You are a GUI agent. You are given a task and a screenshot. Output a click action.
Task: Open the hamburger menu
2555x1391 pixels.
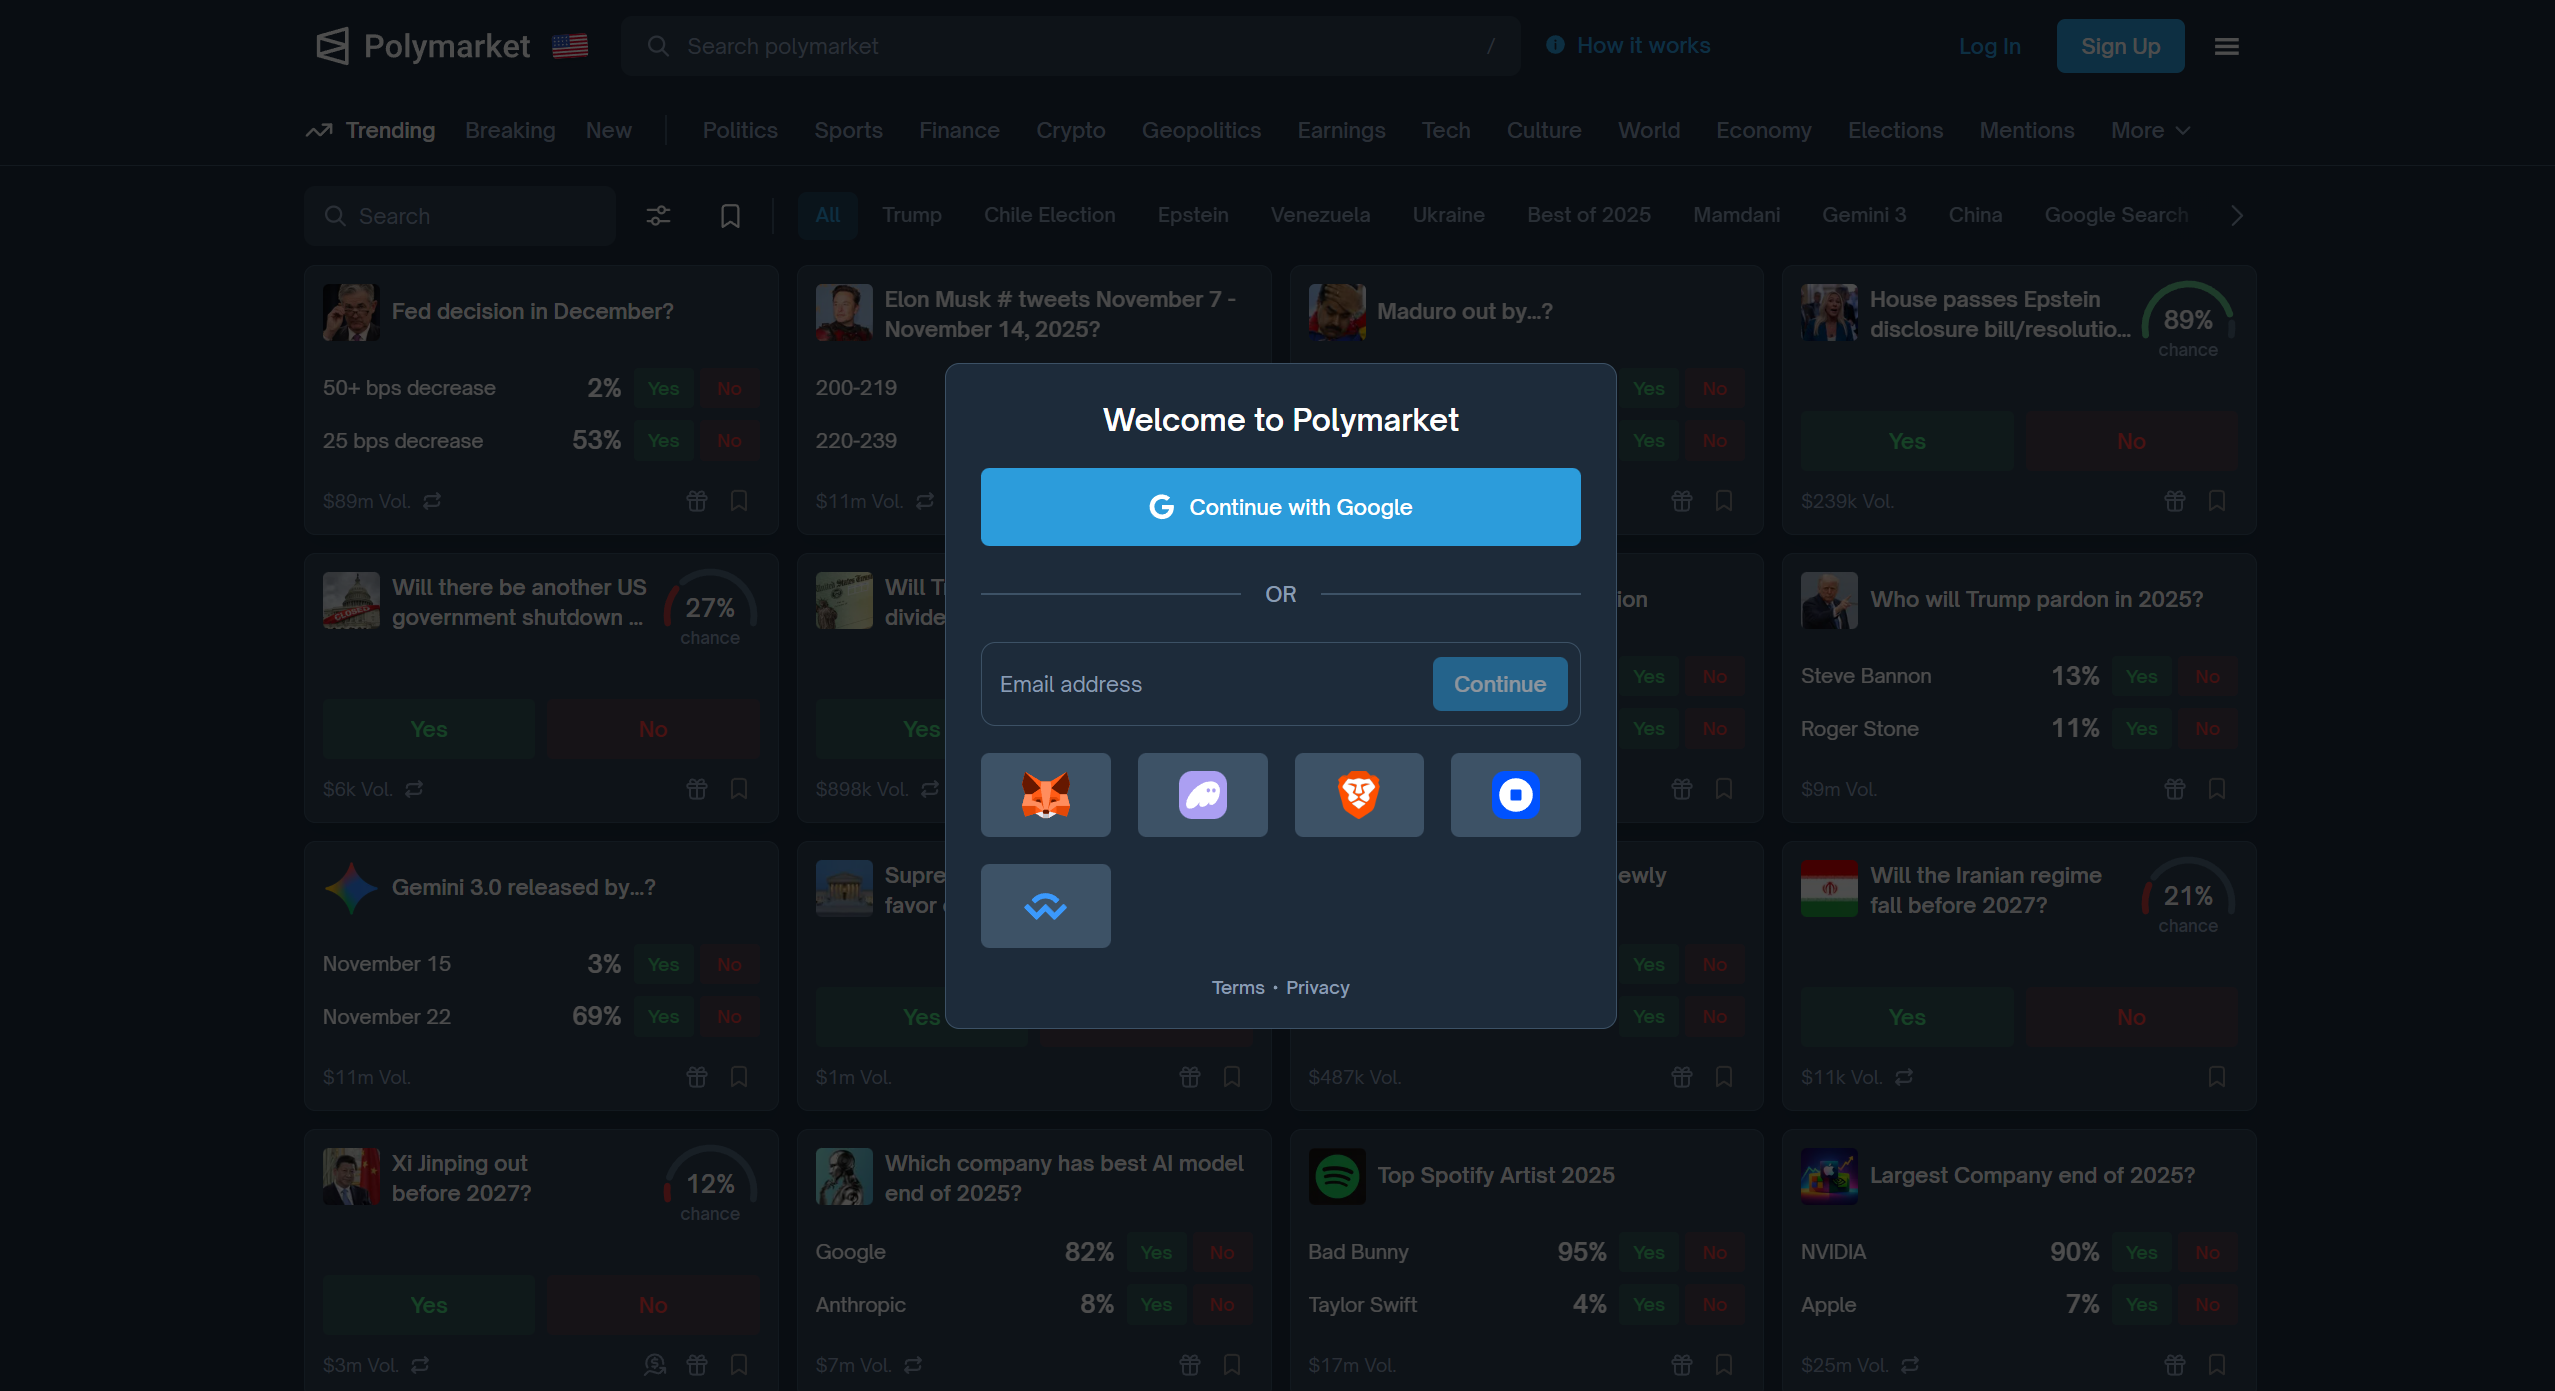(2226, 46)
